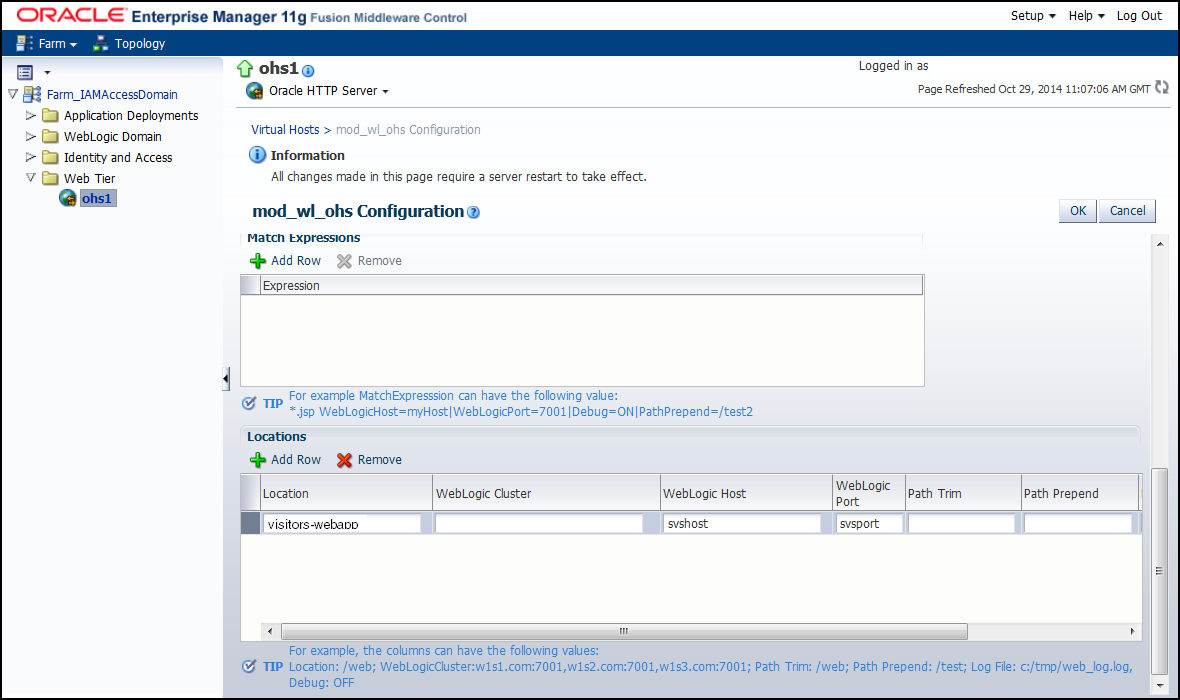Click the Log Out link
The image size is (1180, 700).
1139,16
